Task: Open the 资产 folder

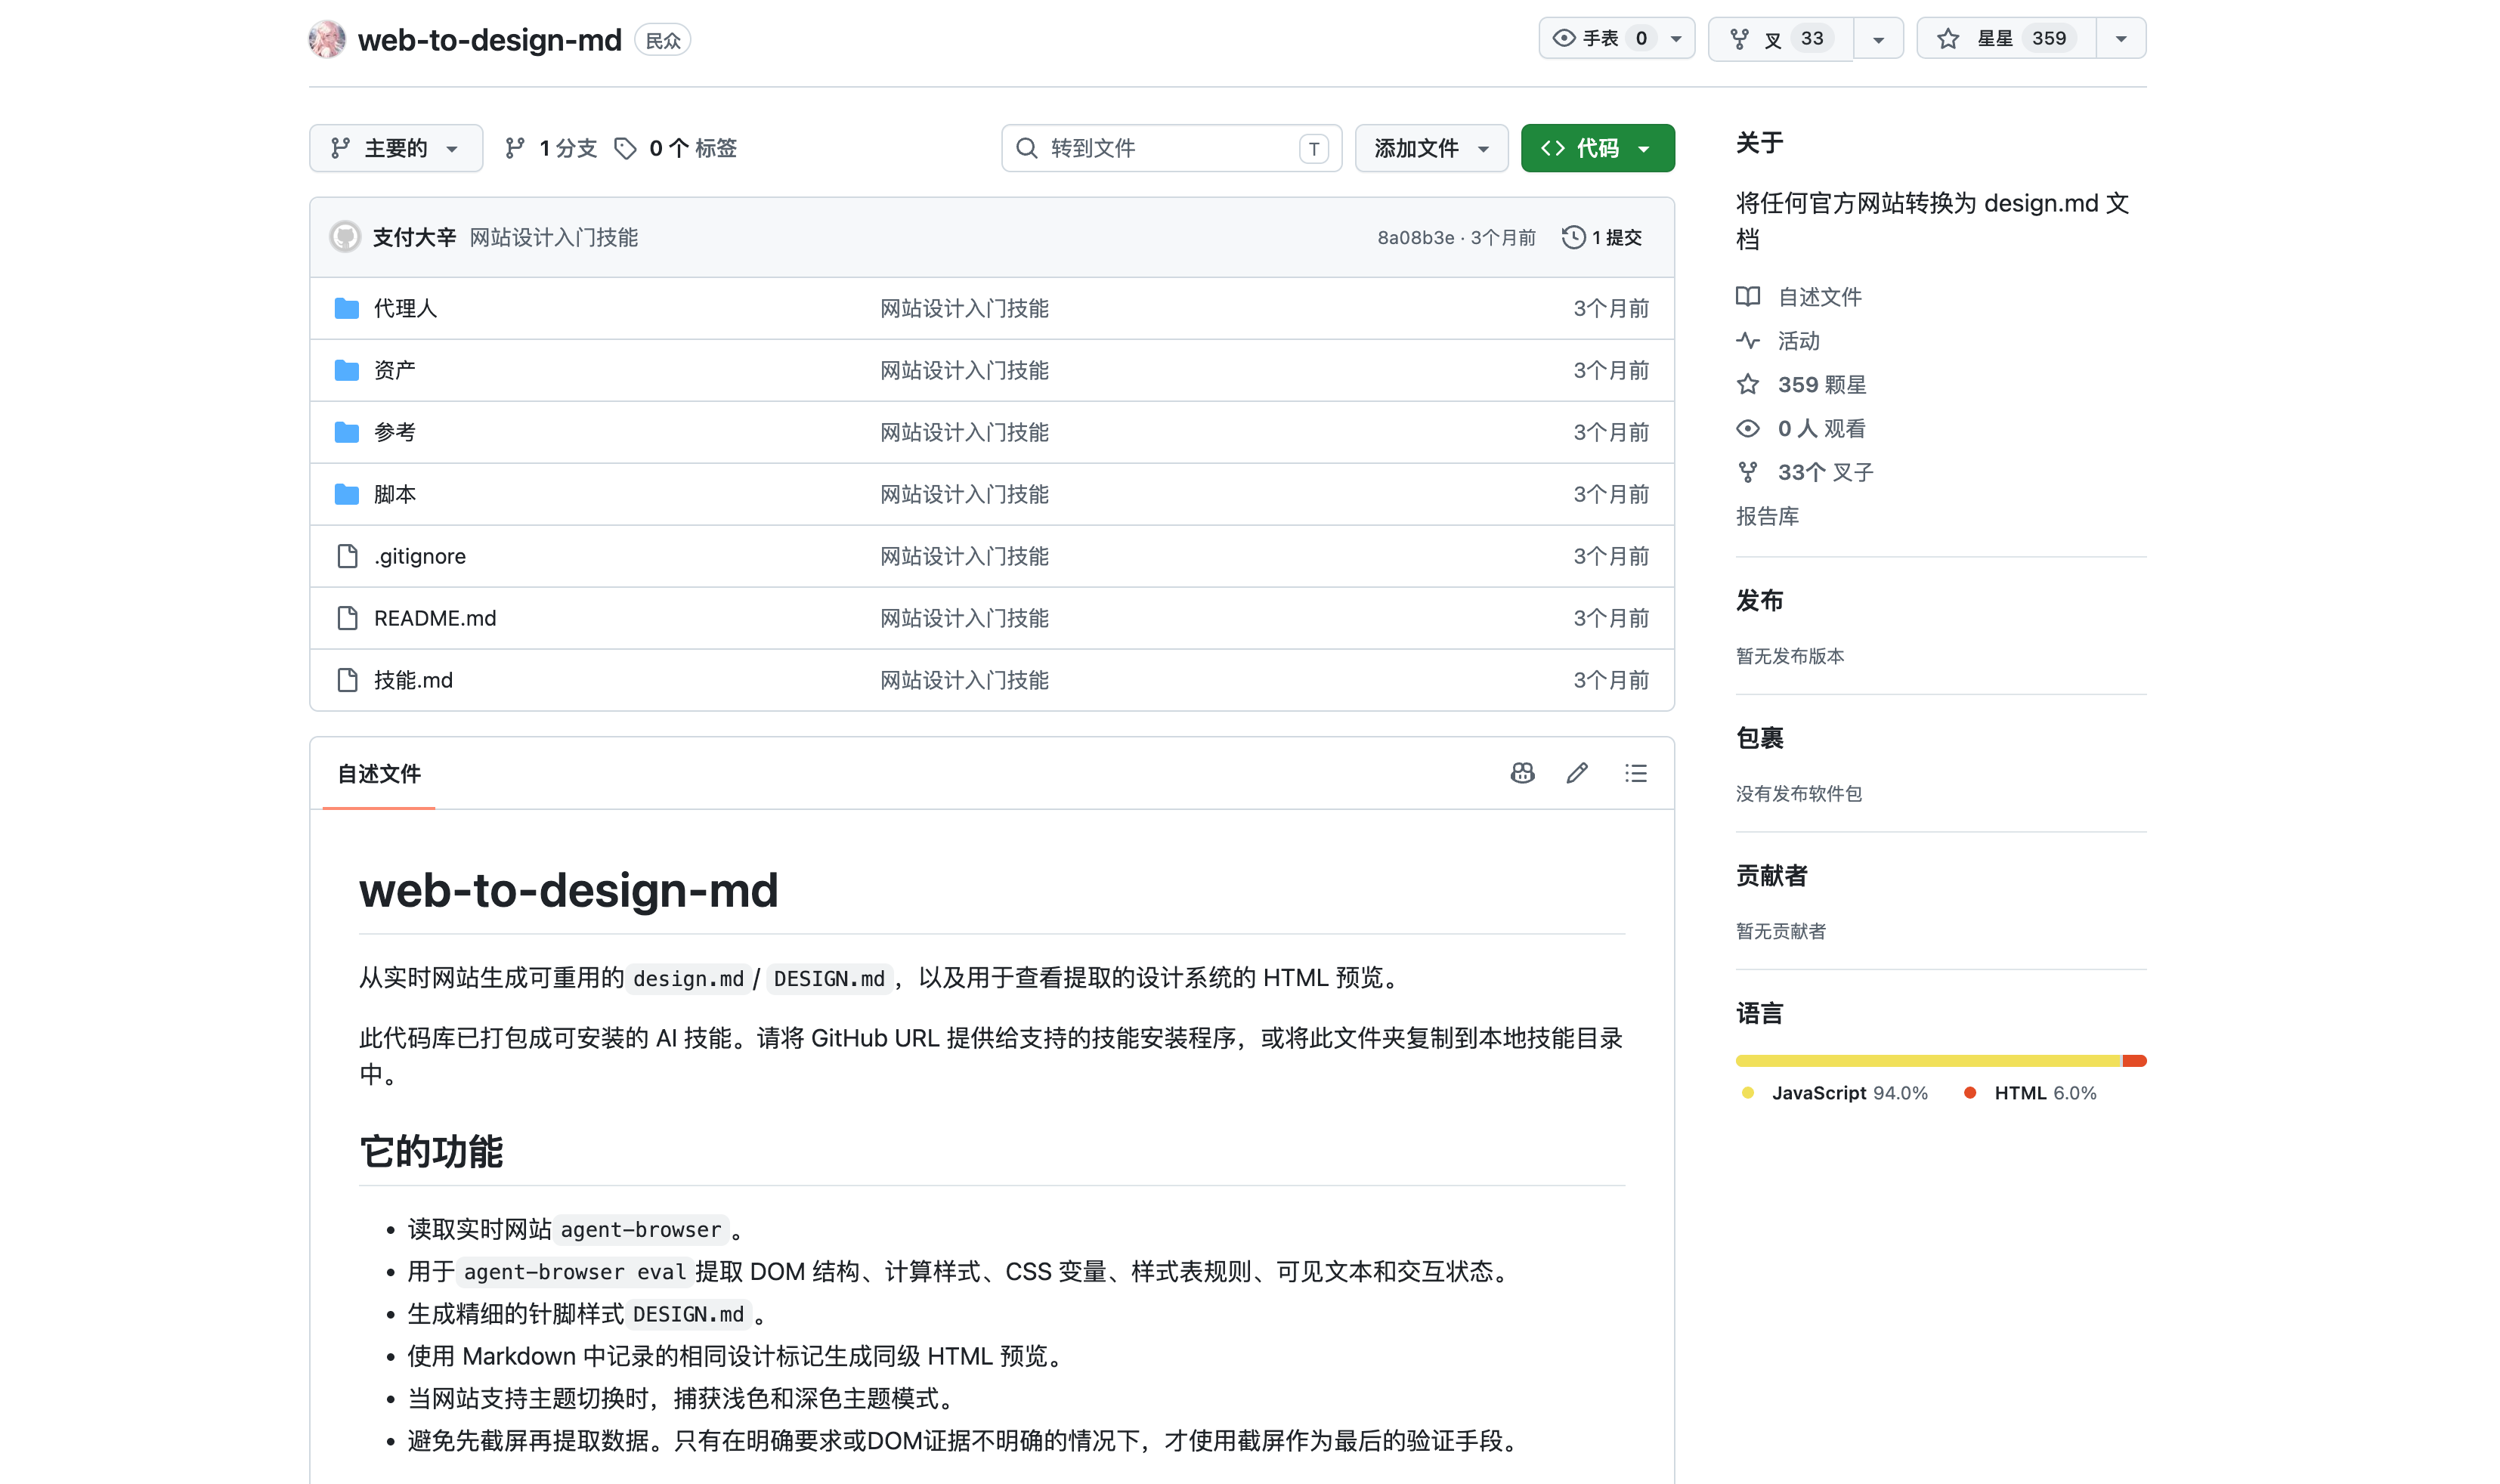Action: (x=395, y=370)
